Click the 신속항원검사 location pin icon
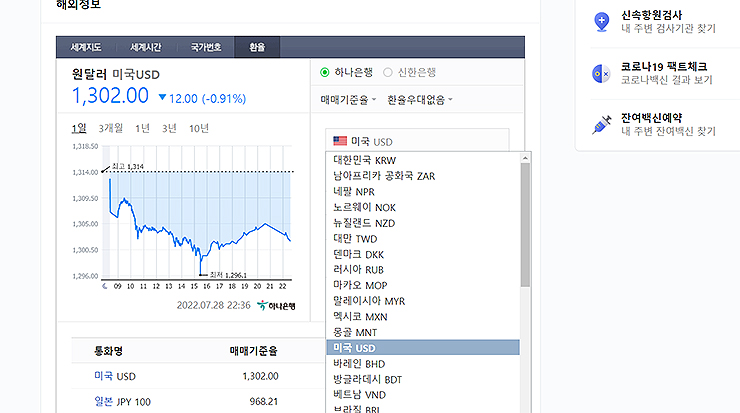Screen dimensions: 740x413 [x=602, y=22]
